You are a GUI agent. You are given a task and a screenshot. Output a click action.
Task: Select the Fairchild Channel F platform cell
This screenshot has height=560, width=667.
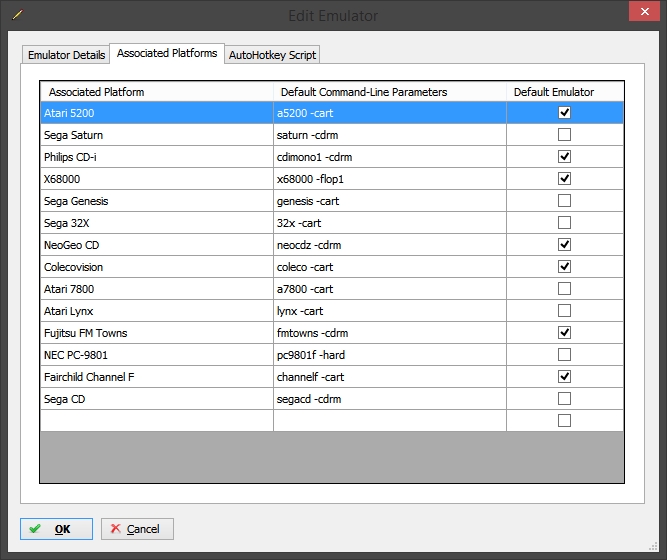point(157,377)
